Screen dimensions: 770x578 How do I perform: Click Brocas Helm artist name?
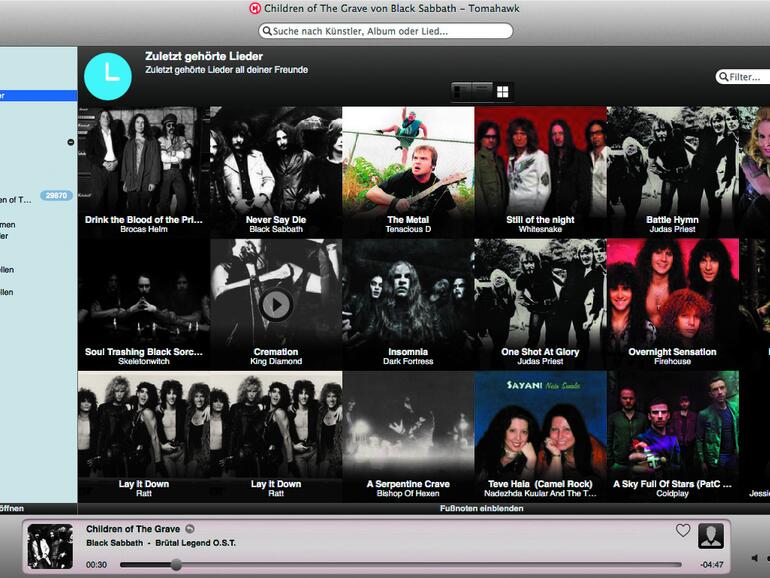pos(144,229)
